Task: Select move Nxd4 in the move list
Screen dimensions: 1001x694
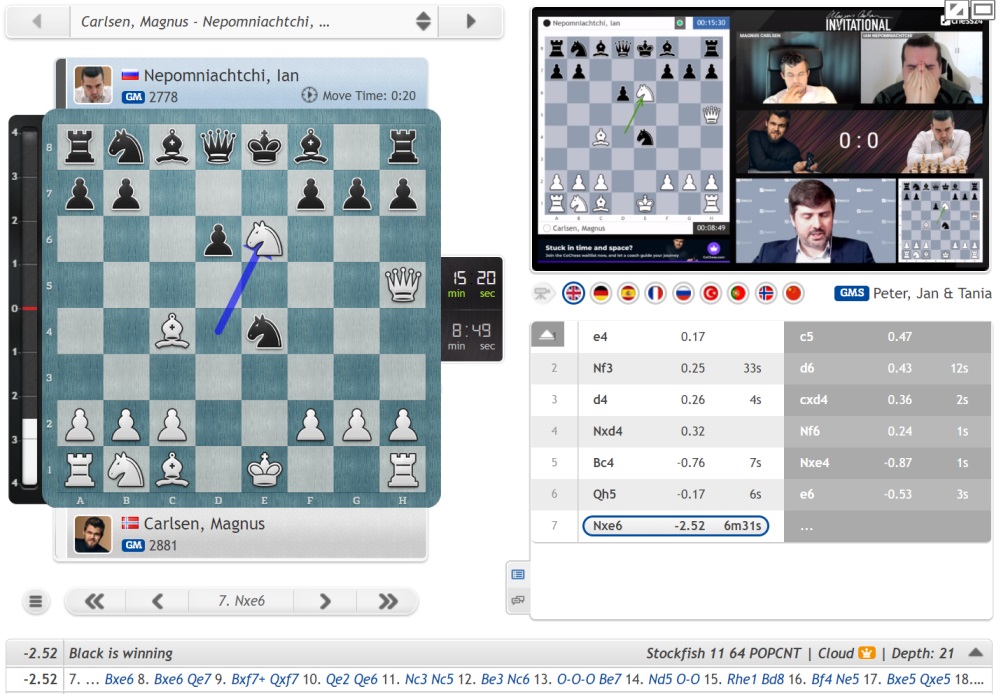Action: (x=603, y=432)
